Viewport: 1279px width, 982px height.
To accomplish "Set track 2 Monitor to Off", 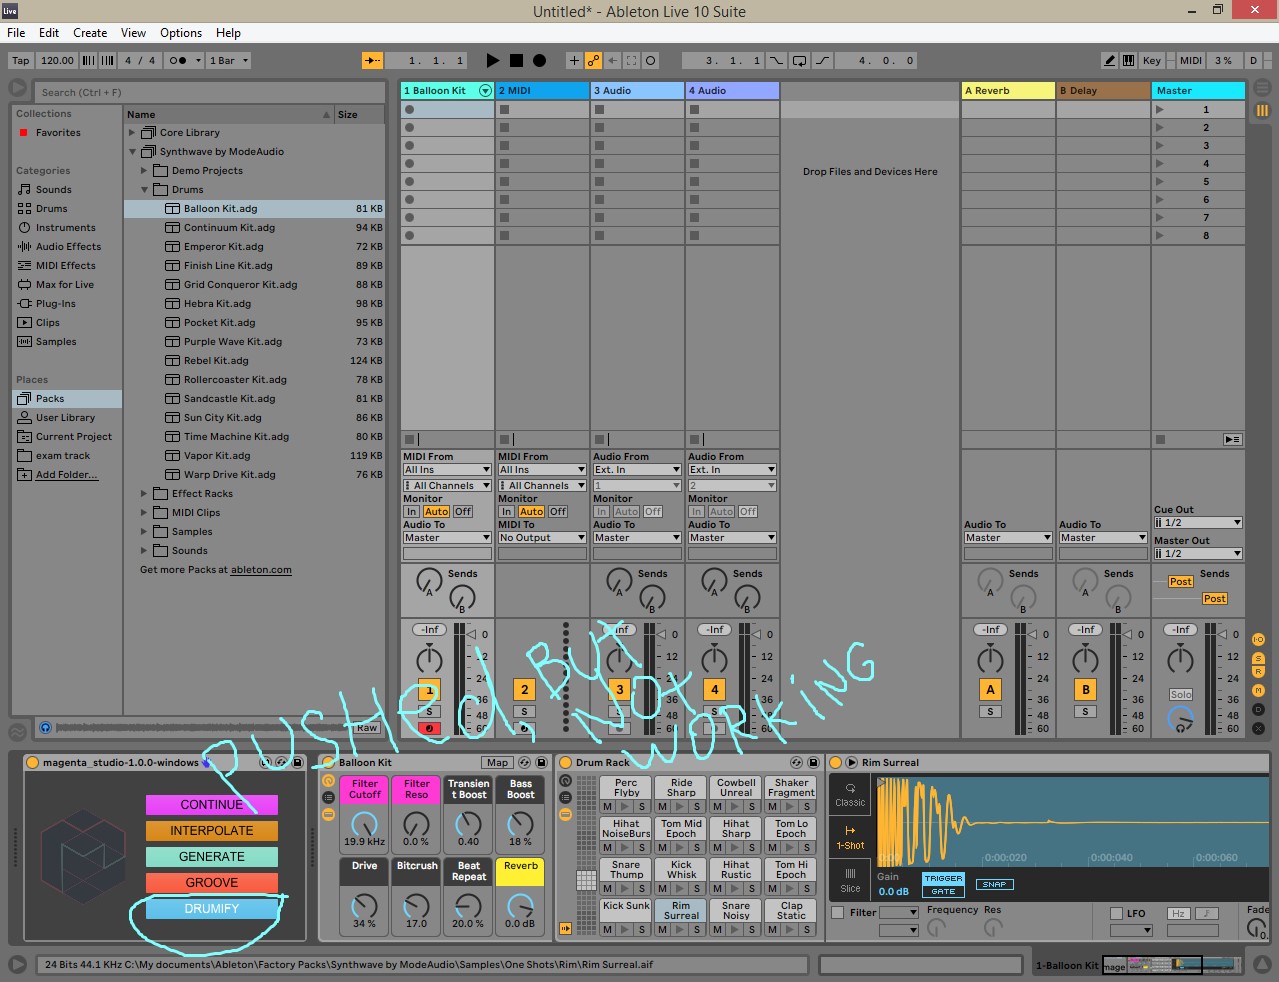I will pyautogui.click(x=558, y=511).
